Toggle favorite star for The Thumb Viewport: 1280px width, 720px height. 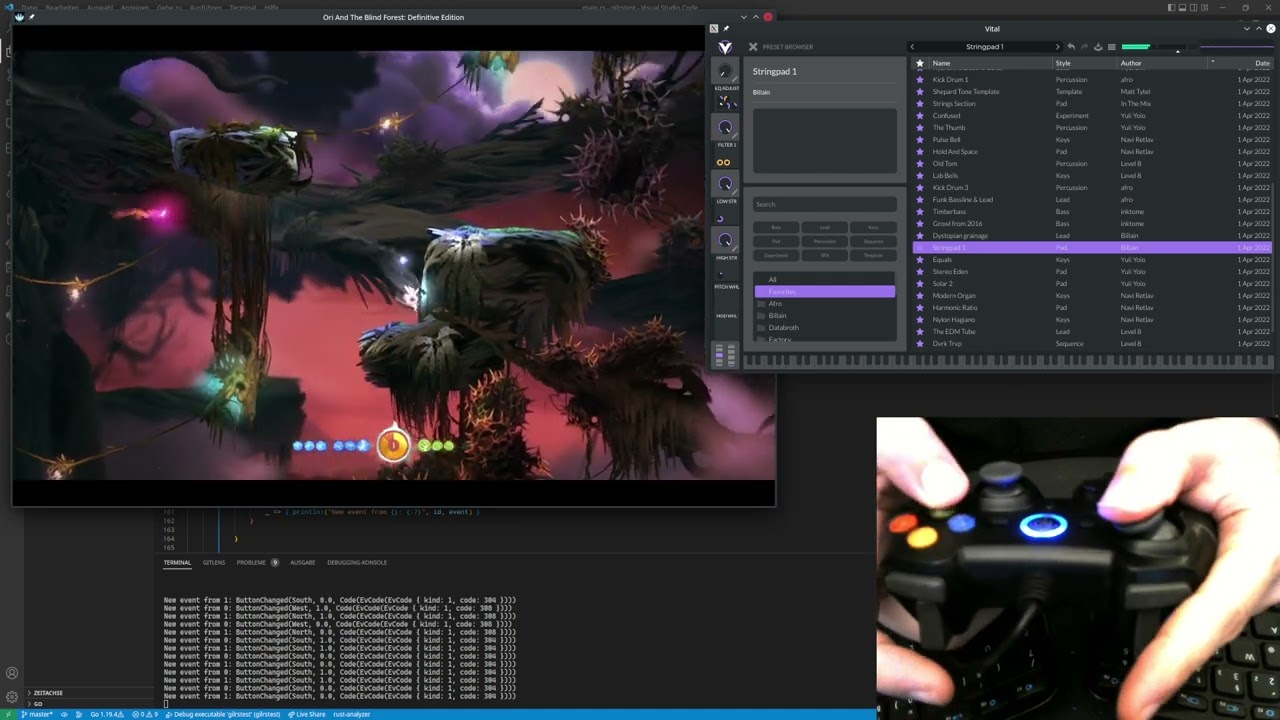[920, 128]
